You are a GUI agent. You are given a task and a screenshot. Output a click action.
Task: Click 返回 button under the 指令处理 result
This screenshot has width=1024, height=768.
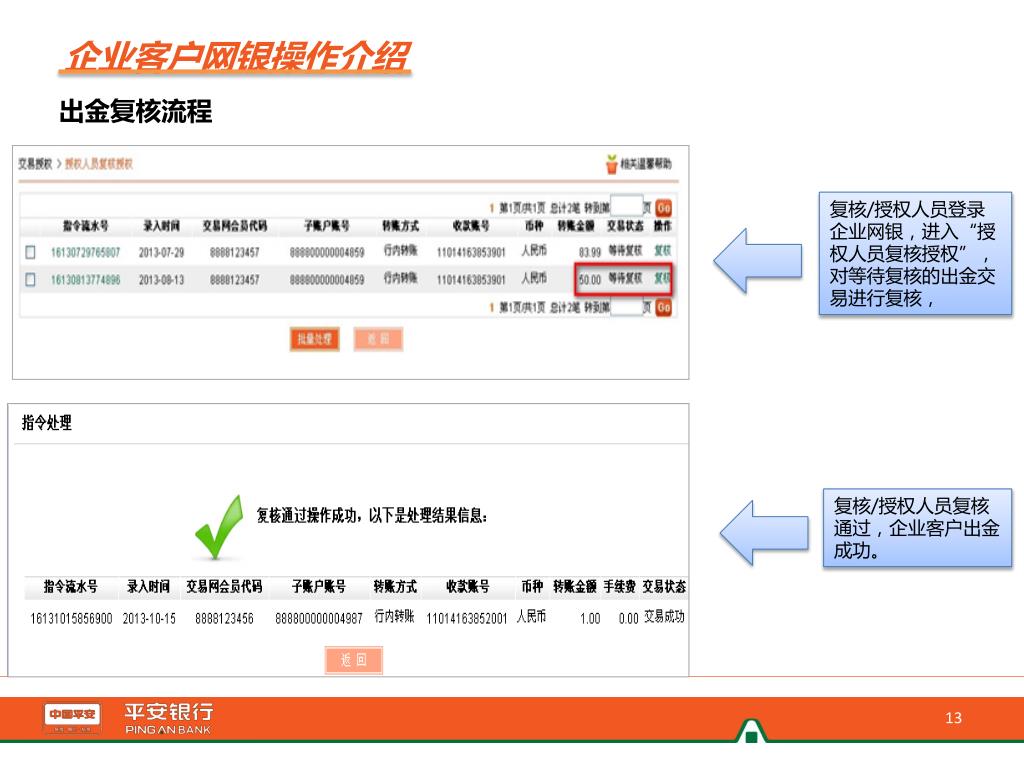[x=353, y=660]
